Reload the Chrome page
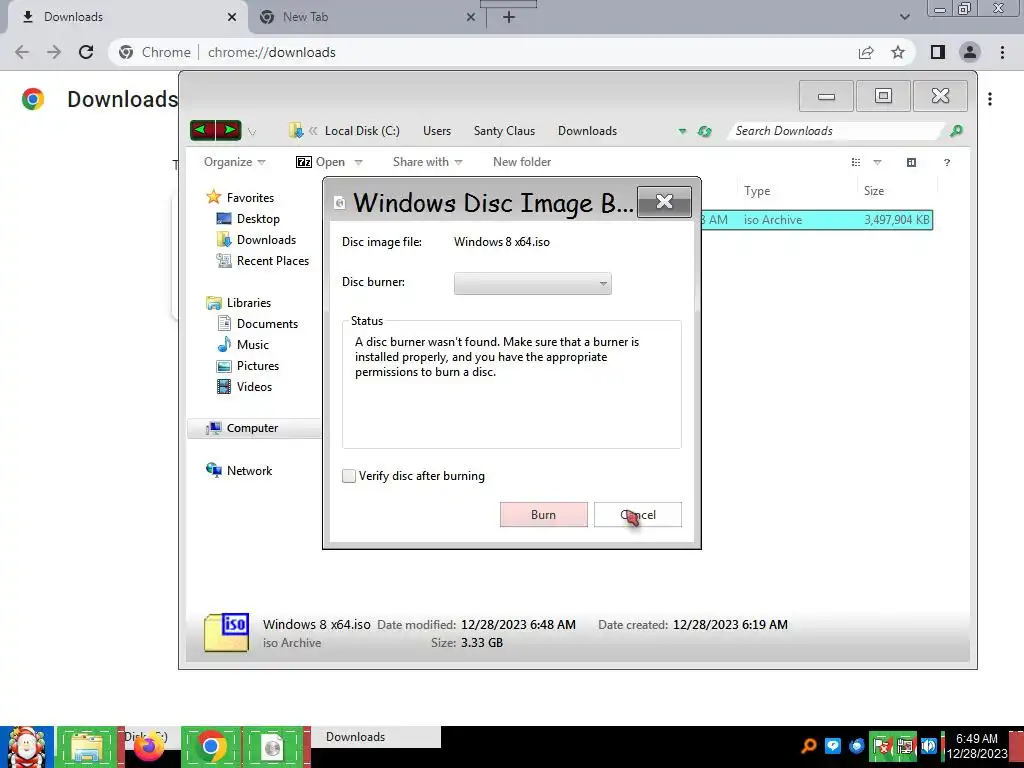Screen dimensions: 1024x768 (86, 52)
